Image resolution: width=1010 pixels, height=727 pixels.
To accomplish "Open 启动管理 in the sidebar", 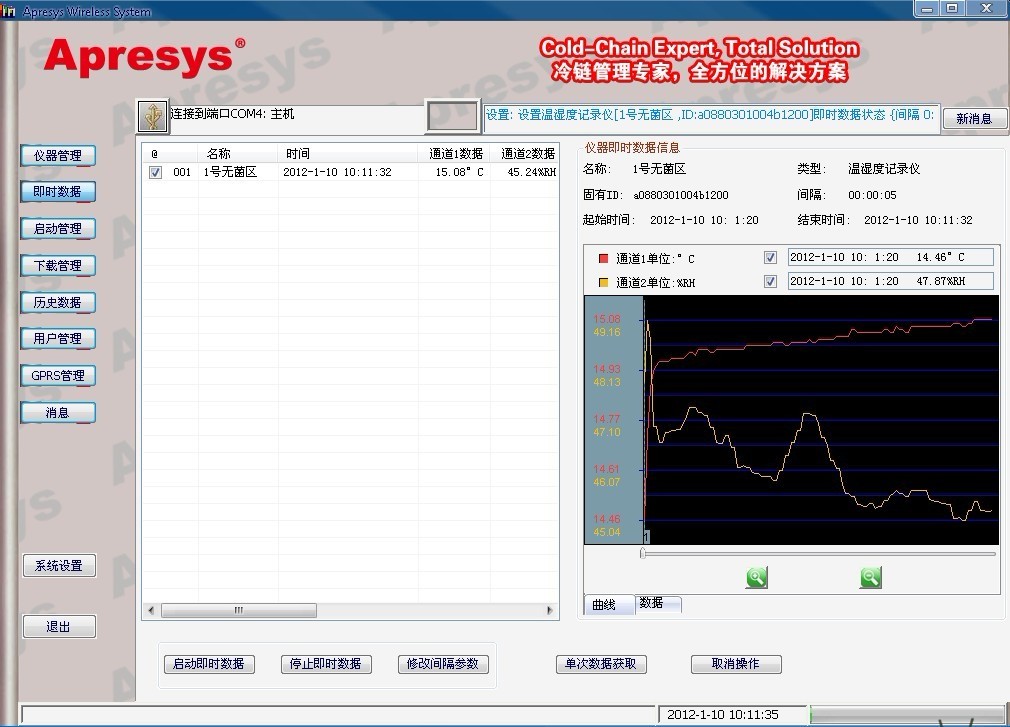I will pos(58,229).
